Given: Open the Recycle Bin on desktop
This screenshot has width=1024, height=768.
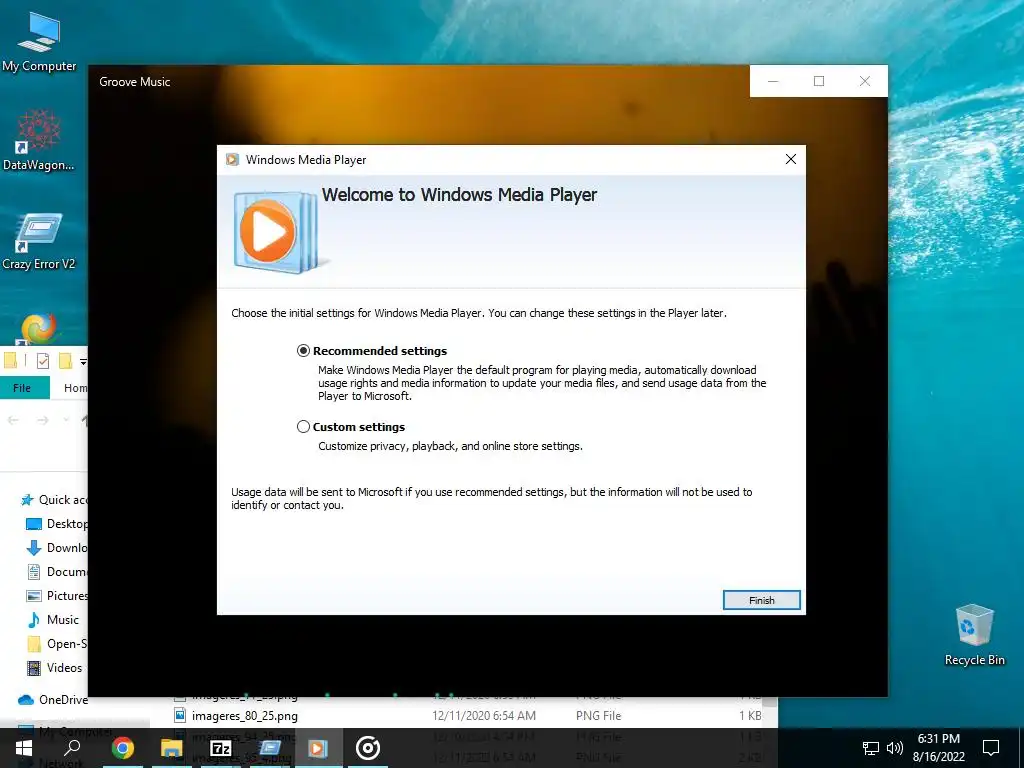Looking at the screenshot, I should tap(974, 635).
